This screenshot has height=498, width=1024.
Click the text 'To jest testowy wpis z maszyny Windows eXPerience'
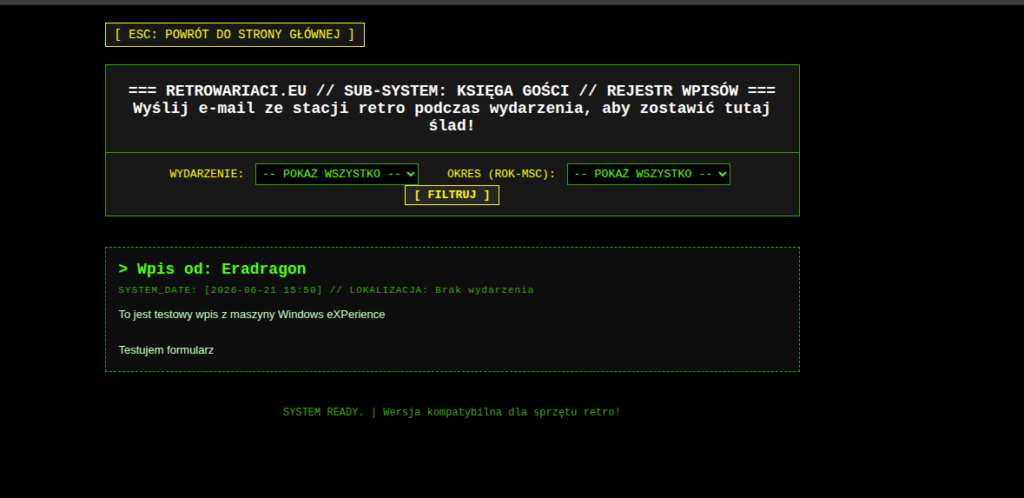click(251, 315)
